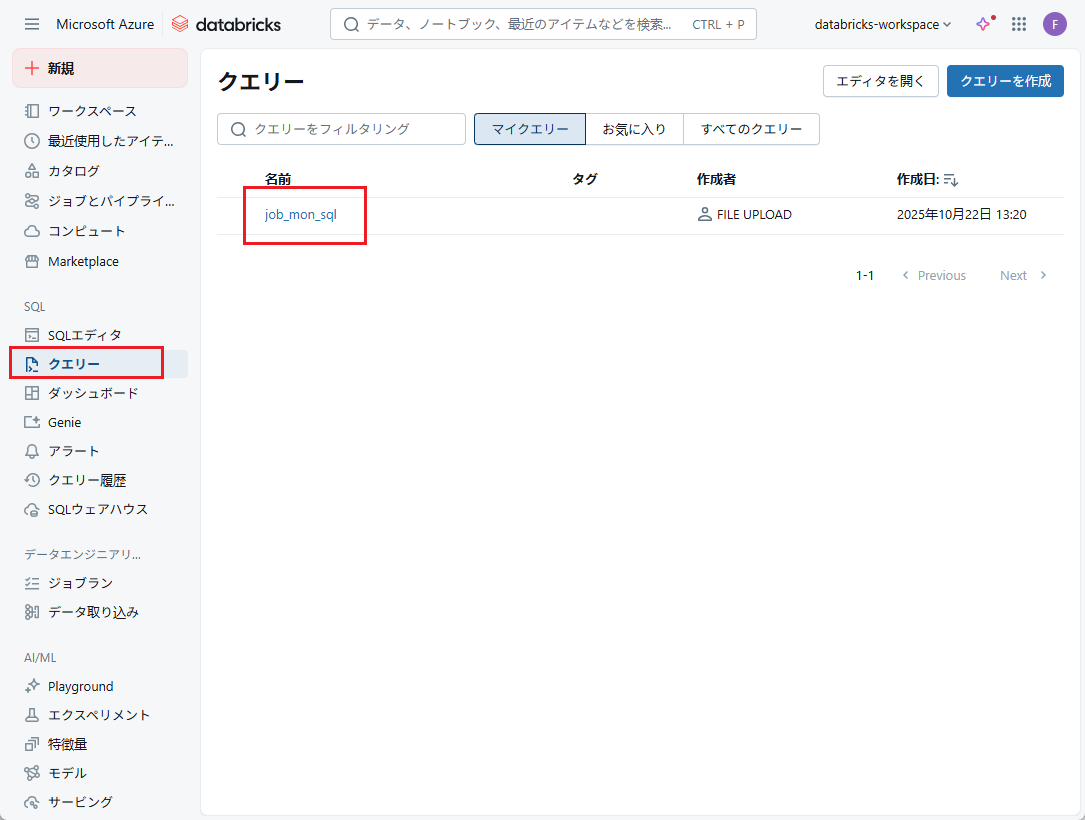
Task: Go to ダッシュボード in the sidebar
Action: pos(93,393)
